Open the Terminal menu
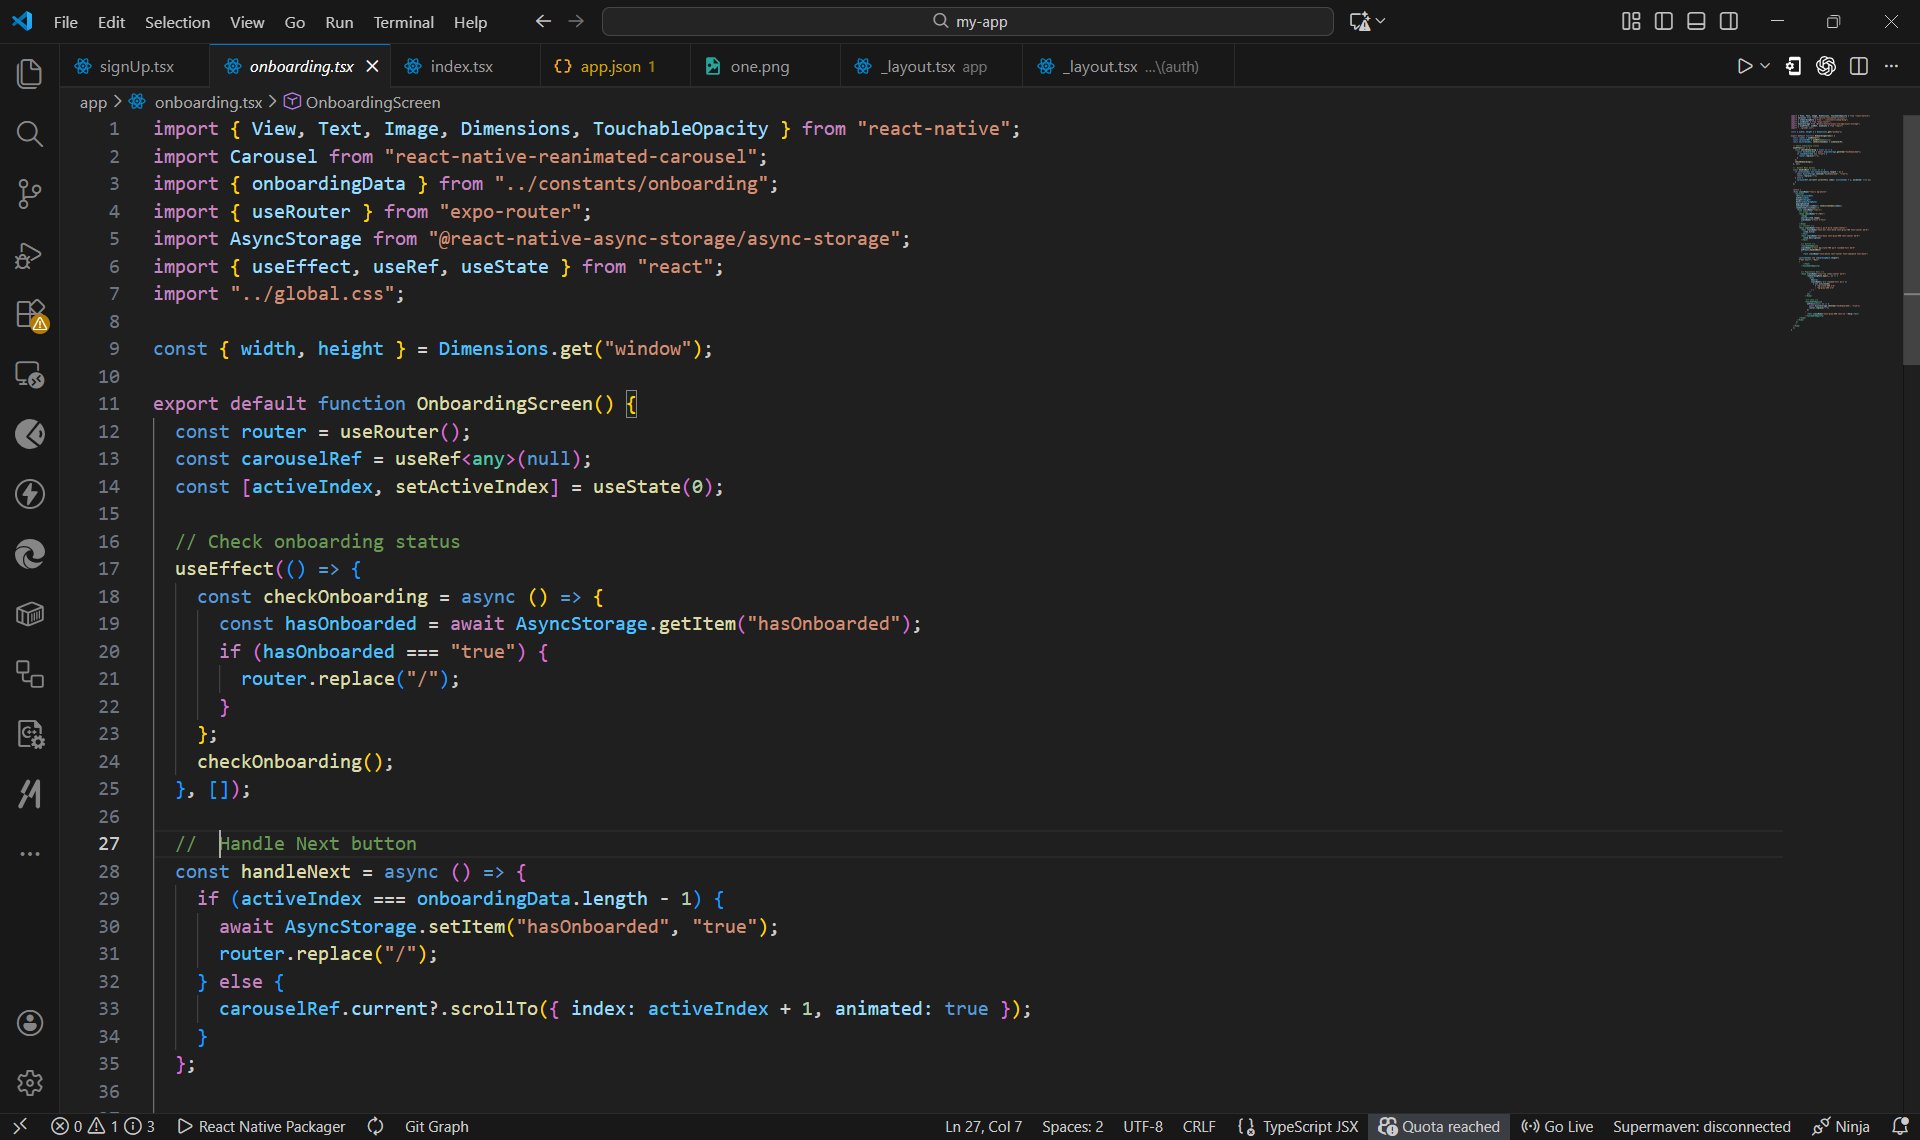This screenshot has width=1920, height=1140. (x=403, y=22)
